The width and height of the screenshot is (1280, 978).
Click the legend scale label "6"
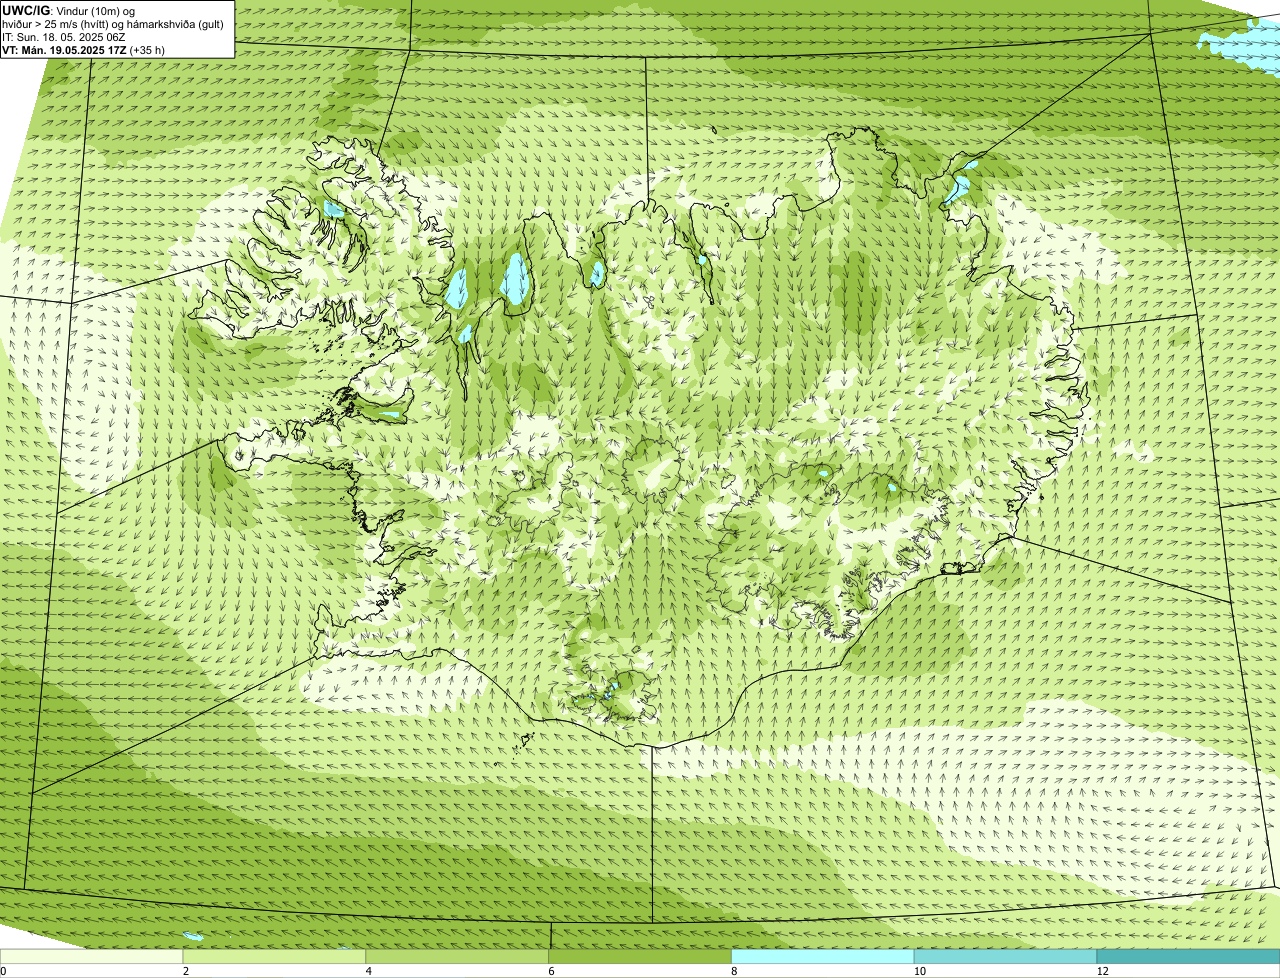pos(551,971)
